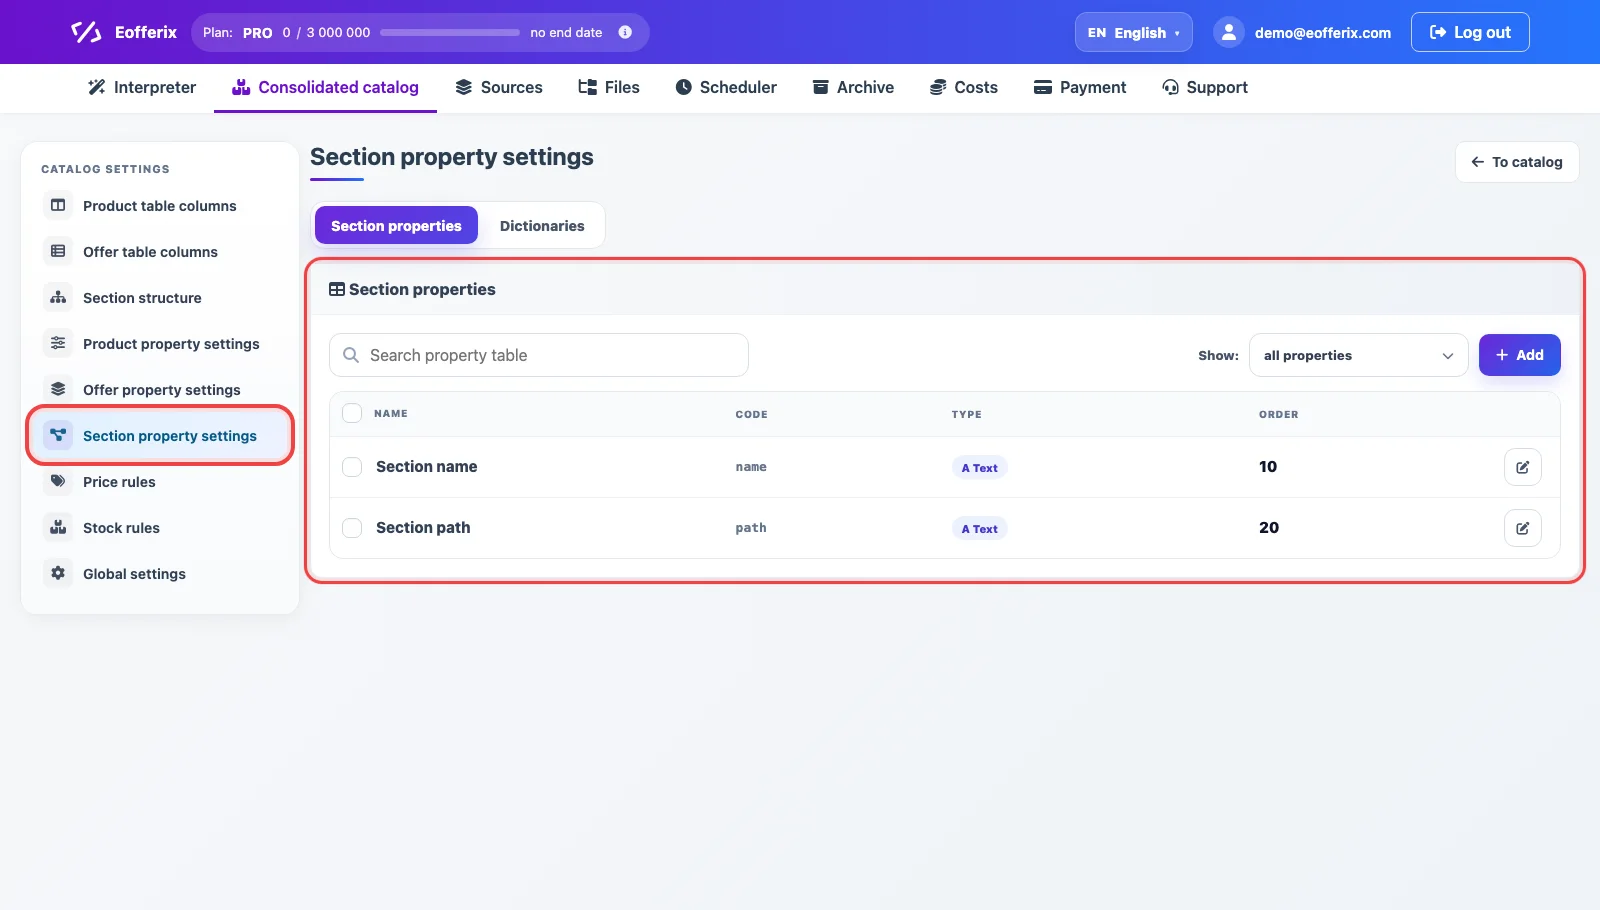The image size is (1600, 910).
Task: Click the Support headset icon
Action: (1170, 87)
